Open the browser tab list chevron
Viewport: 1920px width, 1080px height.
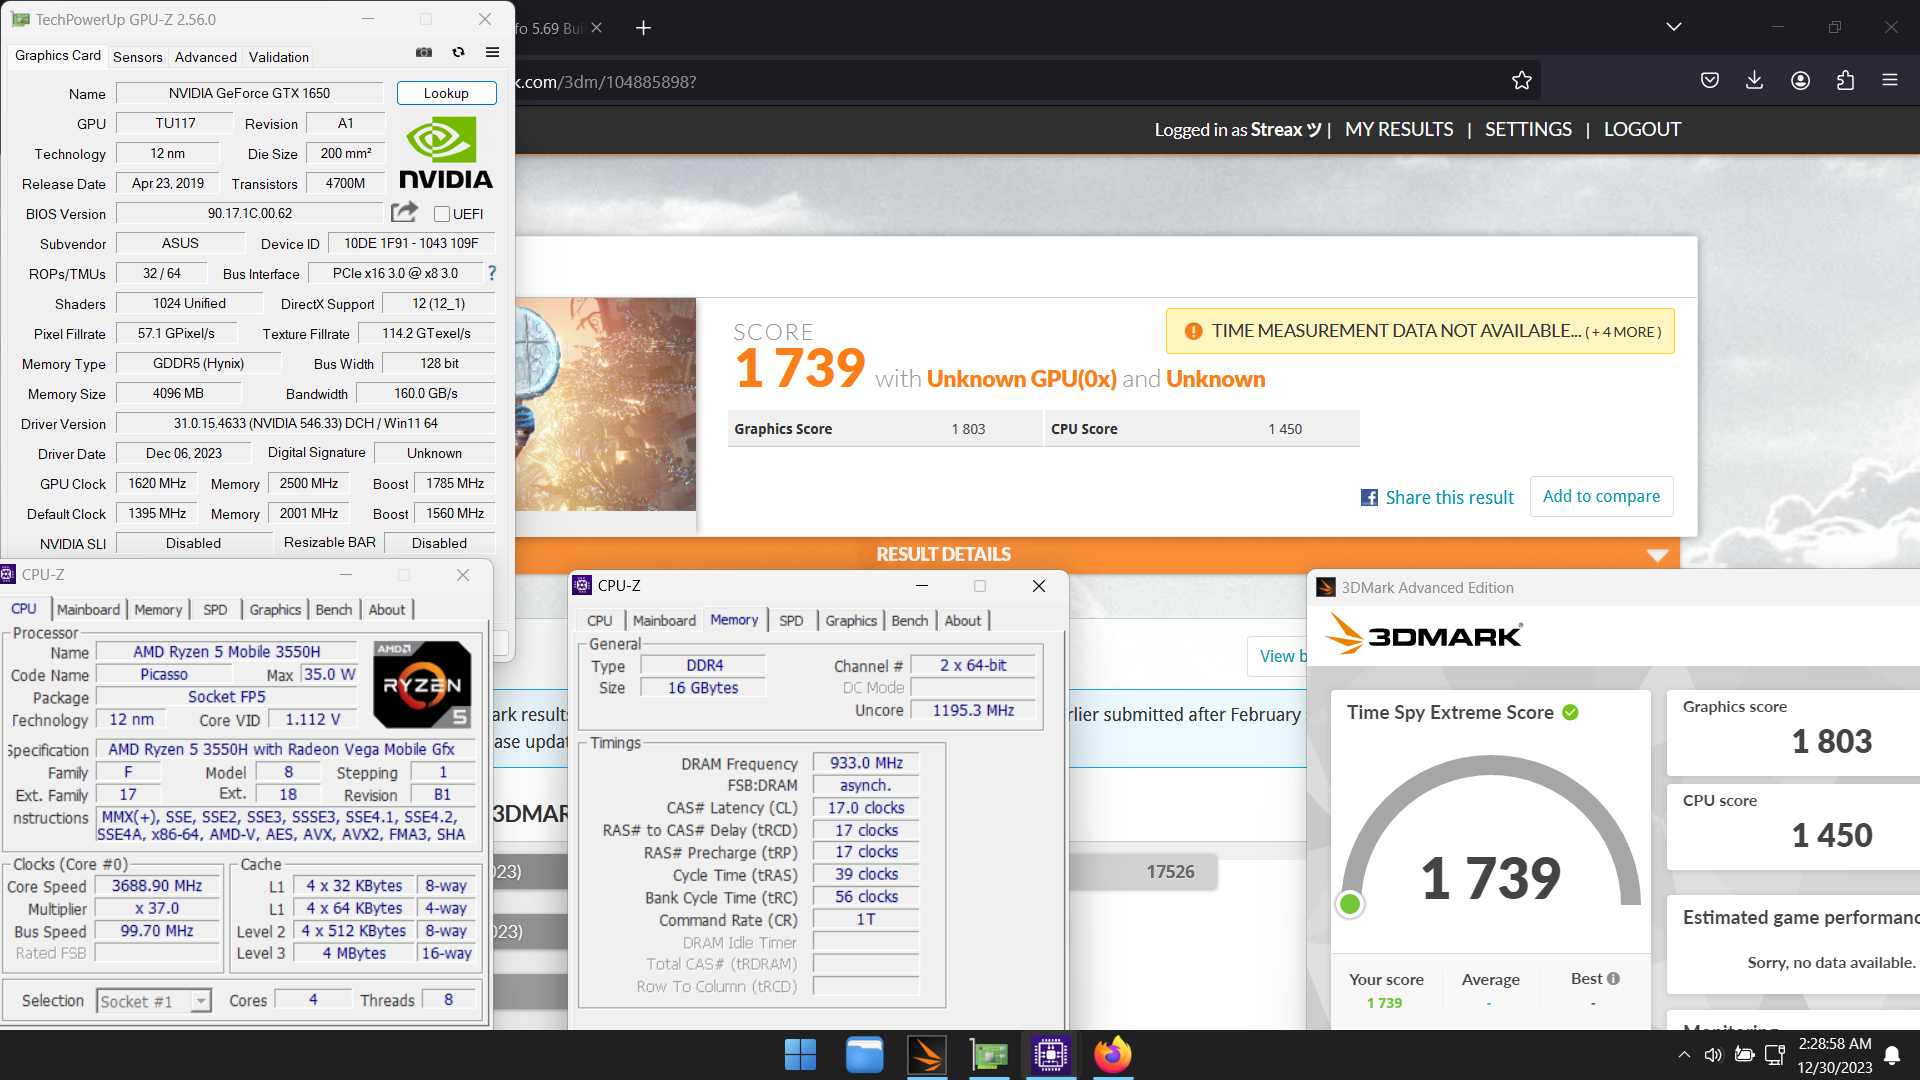1673,27
